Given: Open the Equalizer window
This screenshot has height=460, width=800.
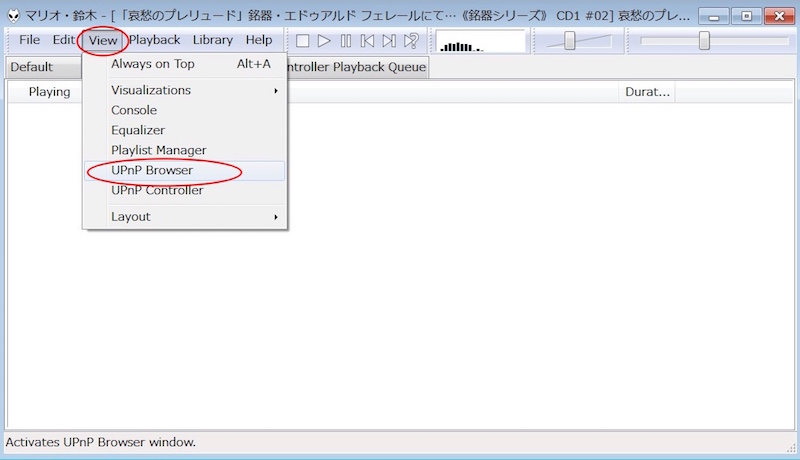Looking at the screenshot, I should tap(185, 131).
